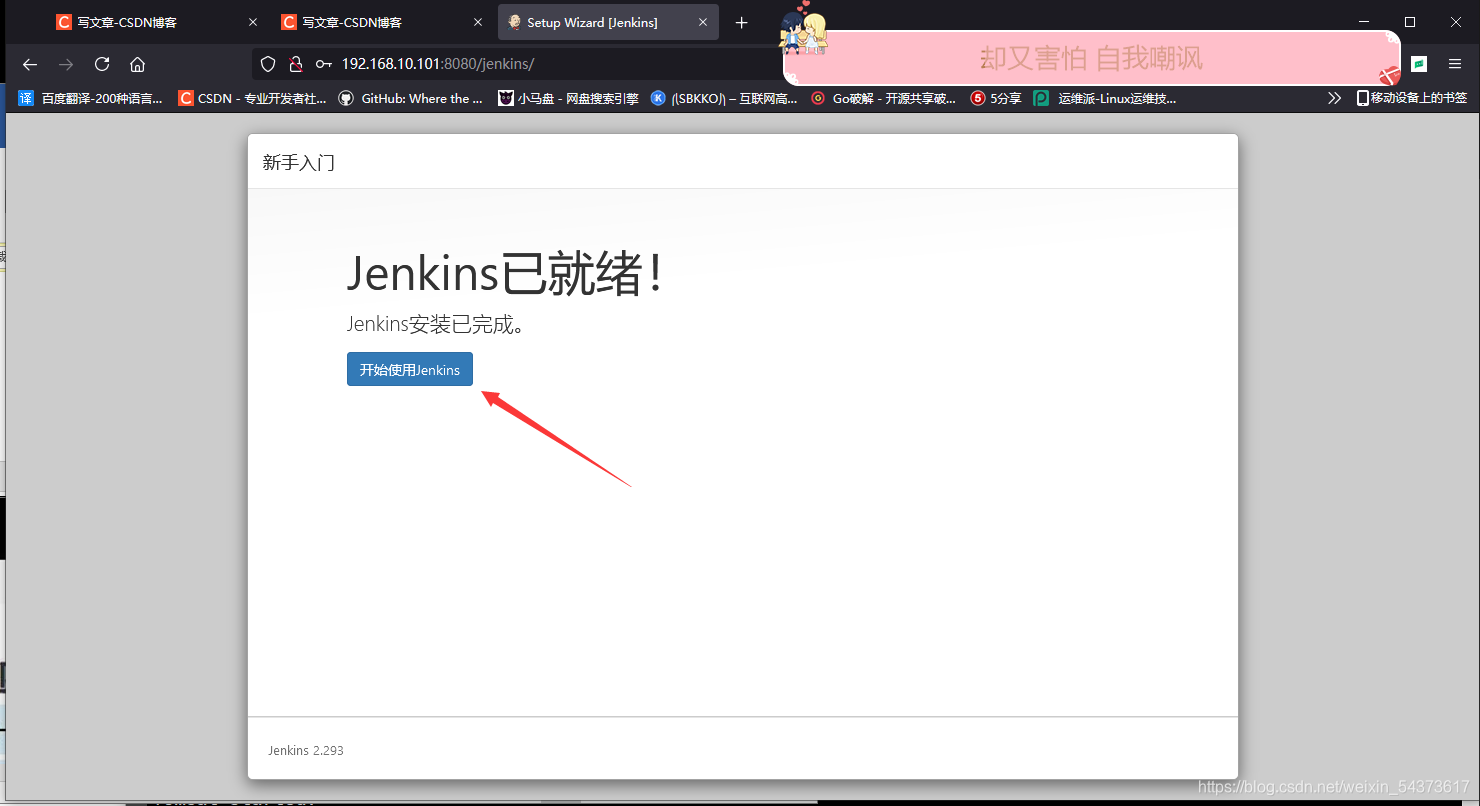Open the Go破解 - 开源共享 bookmark
This screenshot has width=1480, height=806.
click(x=883, y=98)
